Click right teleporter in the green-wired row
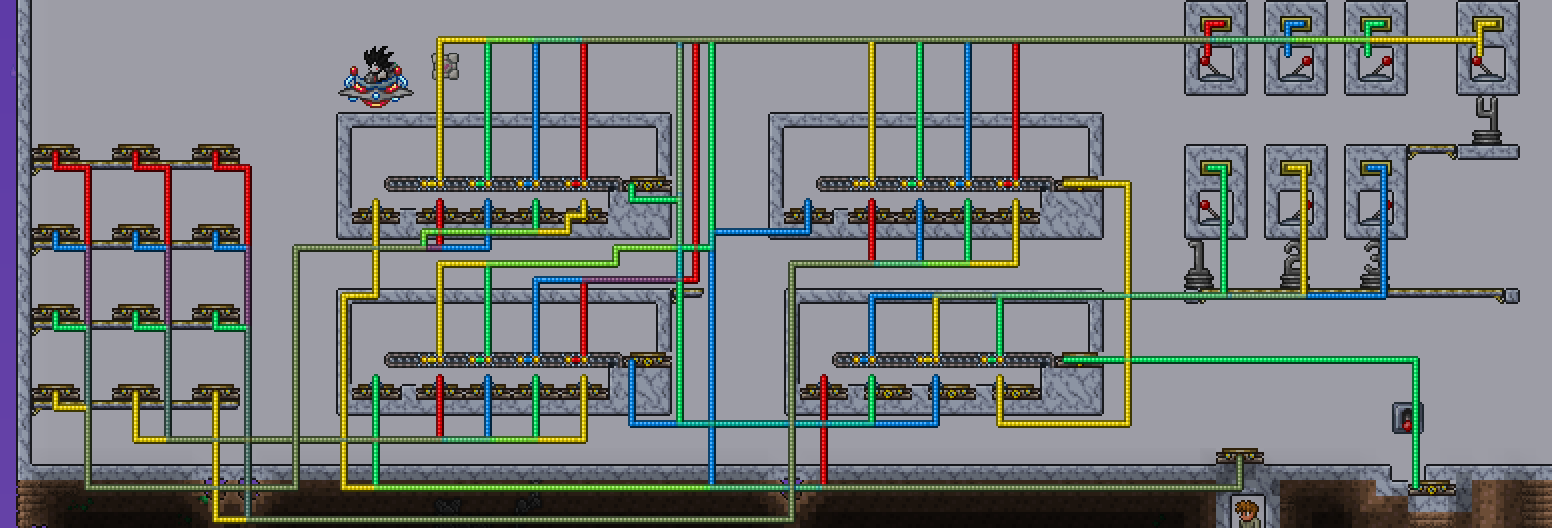Viewport: 1552px width, 528px height. 216,313
